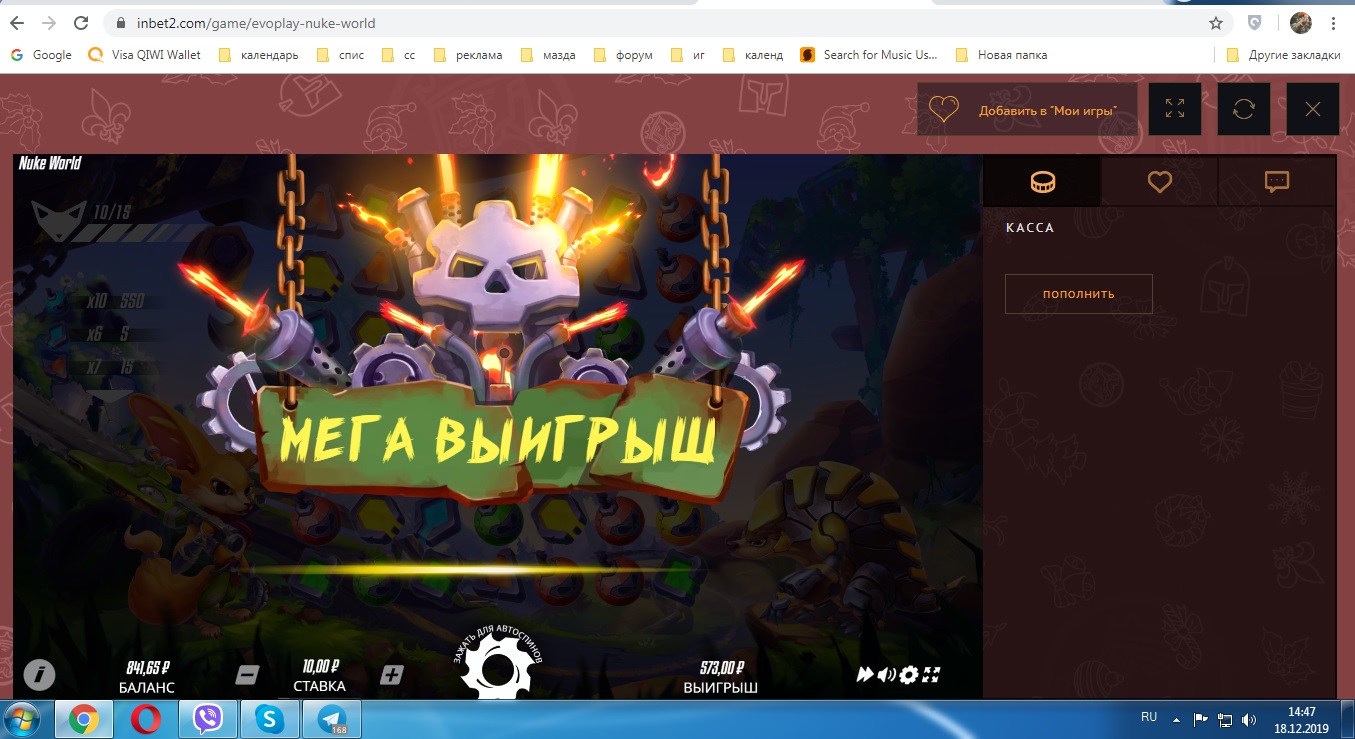1355x739 pixels.
Task: Open the 'форум' bookmark folder
Action: (622, 55)
